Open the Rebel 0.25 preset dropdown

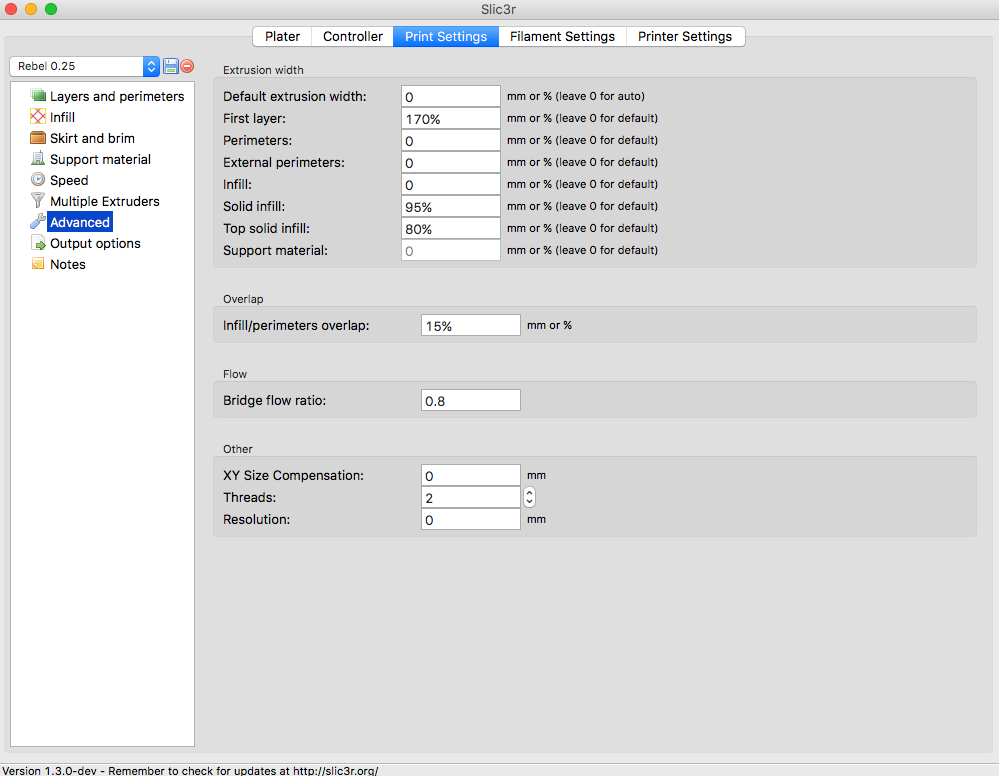pyautogui.click(x=84, y=66)
